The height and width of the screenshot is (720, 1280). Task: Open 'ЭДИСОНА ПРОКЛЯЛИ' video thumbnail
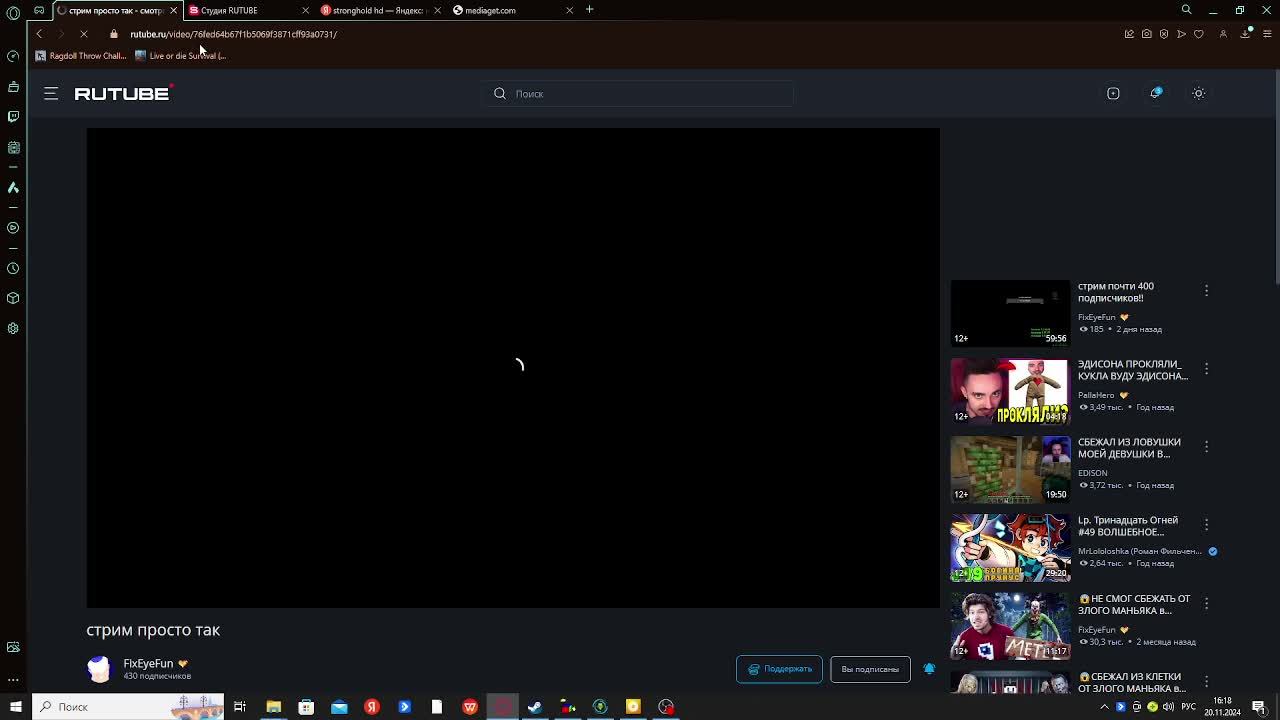[1010, 391]
